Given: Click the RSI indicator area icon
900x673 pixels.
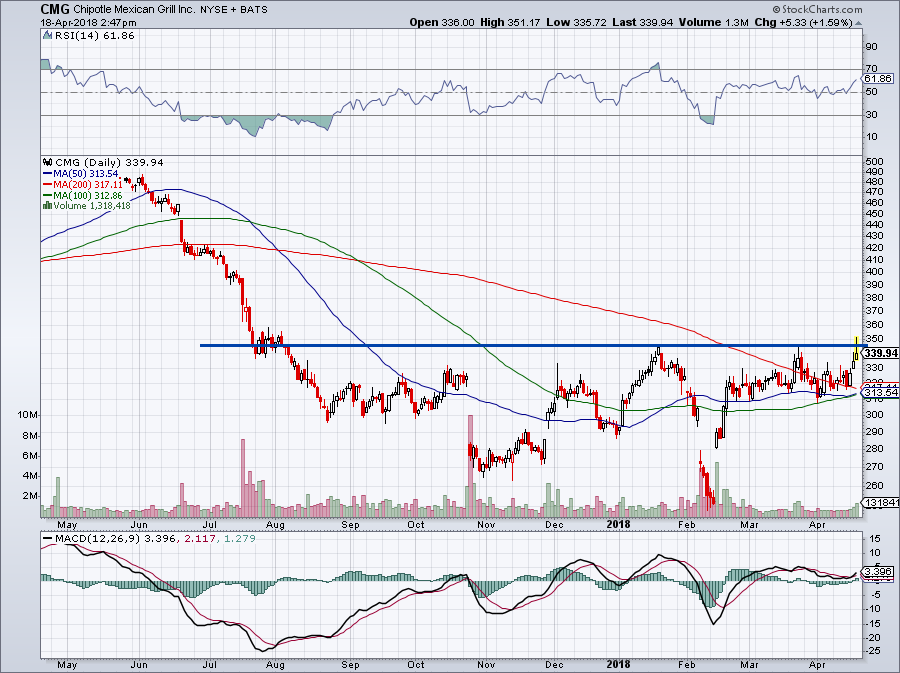Looking at the screenshot, I should pos(48,36).
